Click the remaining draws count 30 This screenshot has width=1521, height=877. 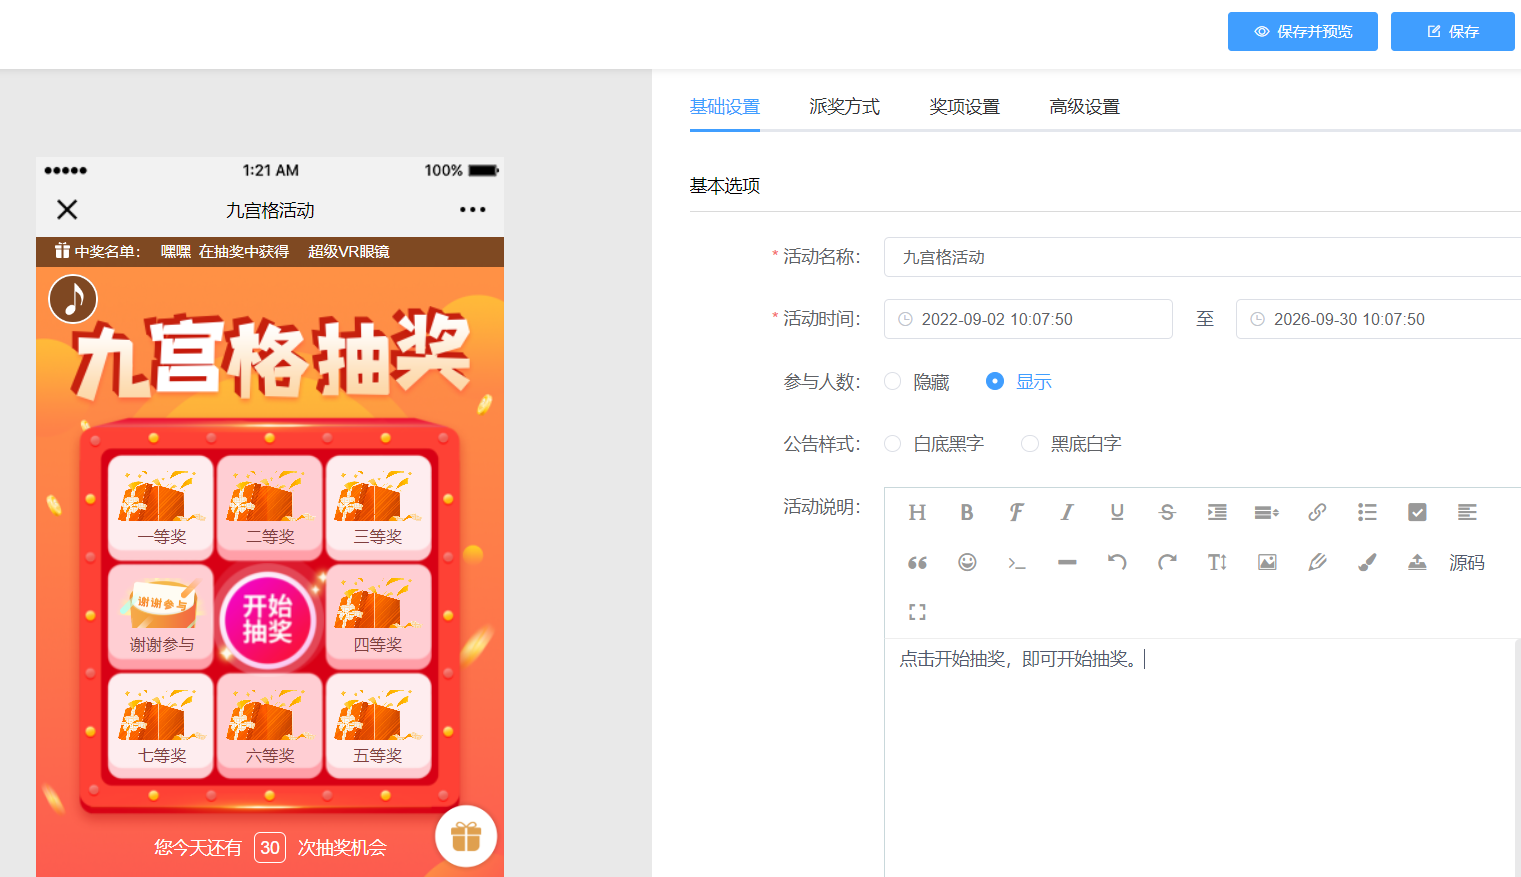pos(270,848)
